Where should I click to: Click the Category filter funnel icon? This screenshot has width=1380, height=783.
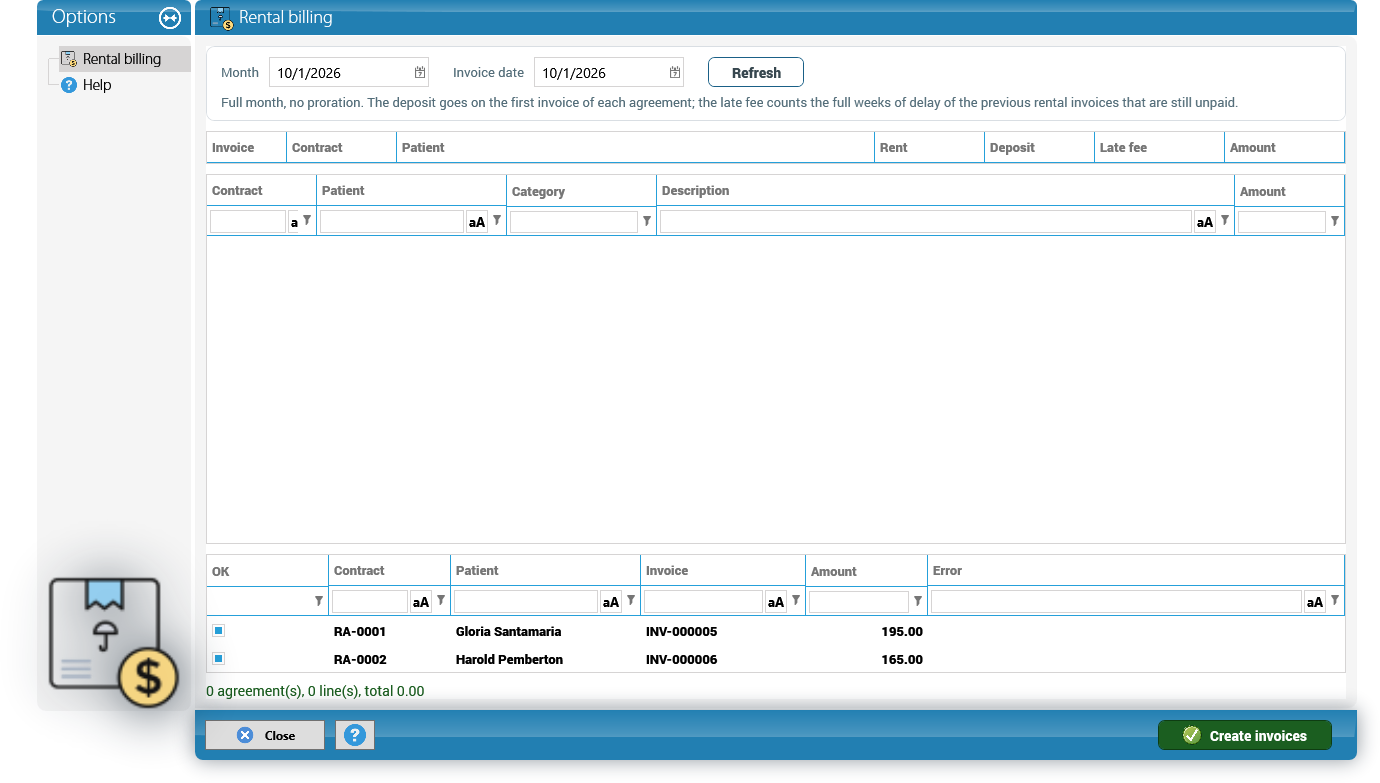pyautogui.click(x=647, y=221)
